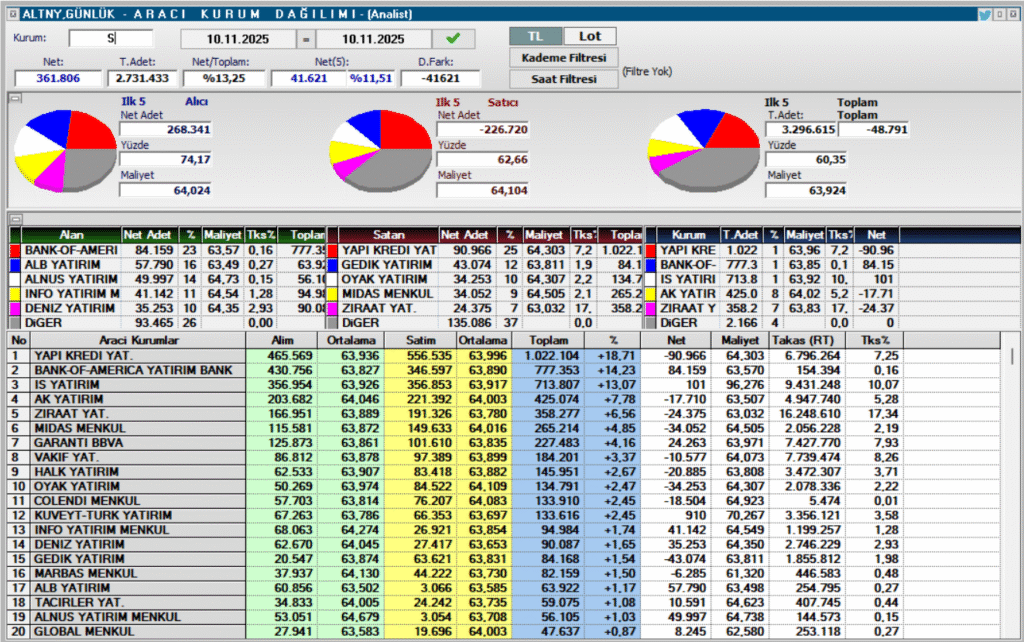The image size is (1024, 642).
Task: Click DiGER row in Alan table
Action: [167, 323]
